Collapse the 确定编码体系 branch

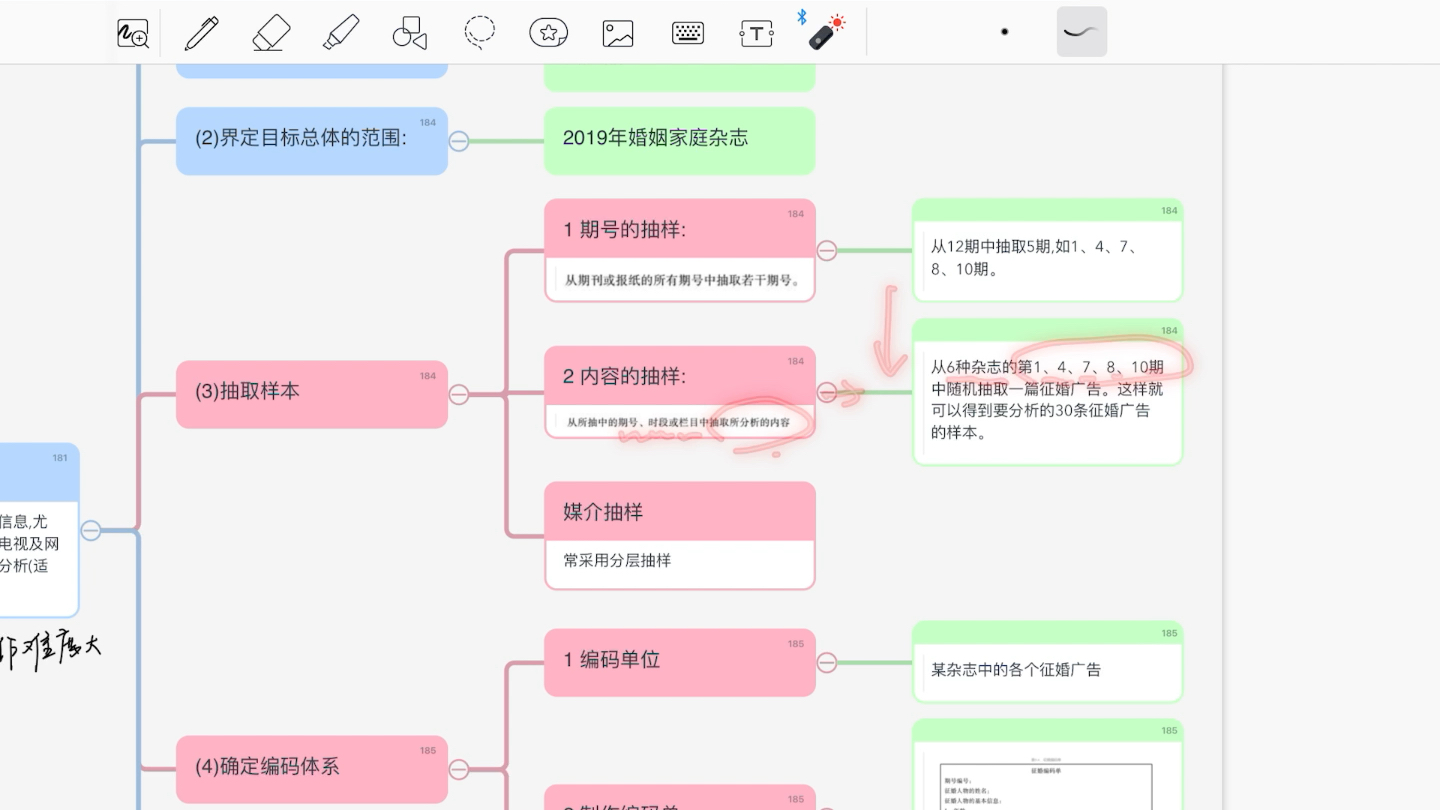coord(458,769)
